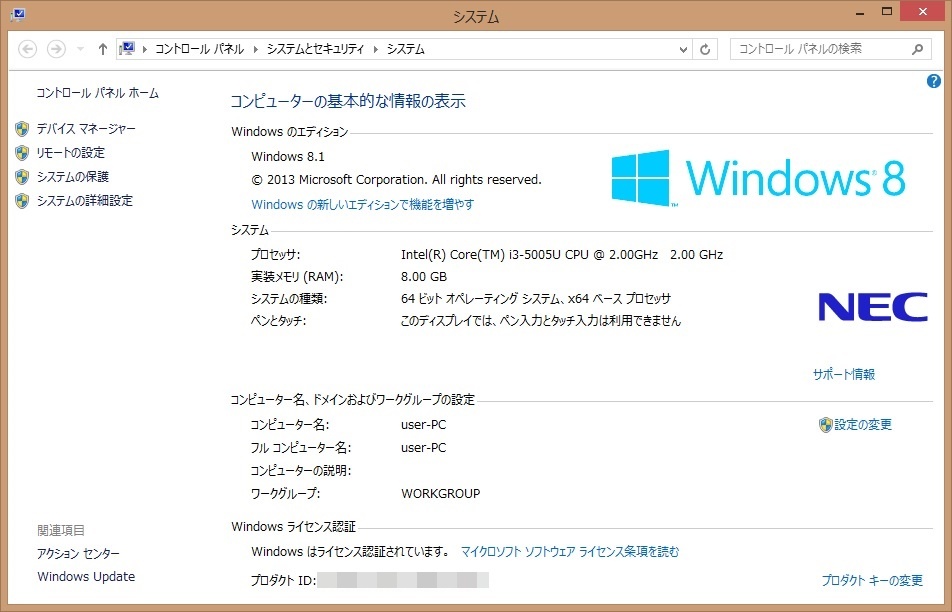
Task: Click the search magnifier icon
Action: point(917,49)
